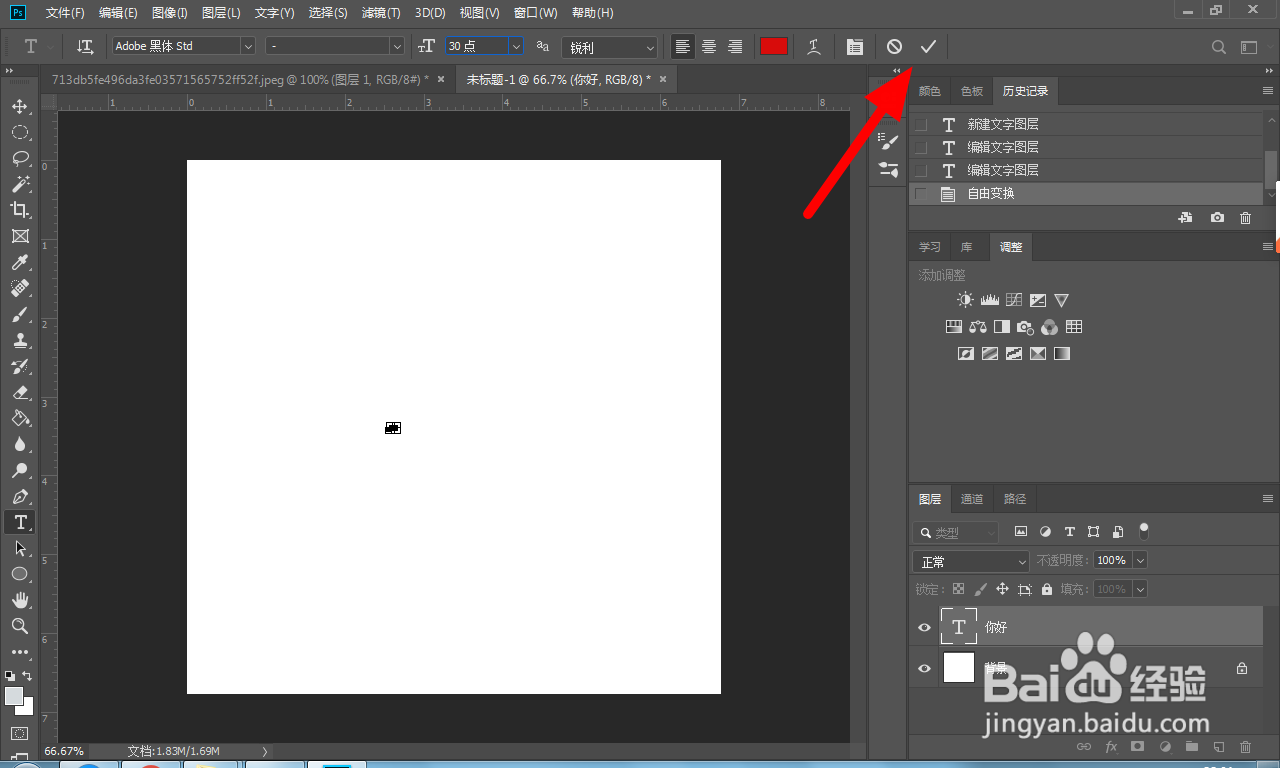Image resolution: width=1280 pixels, height=768 pixels.
Task: Select the Hand tool
Action: [19, 600]
